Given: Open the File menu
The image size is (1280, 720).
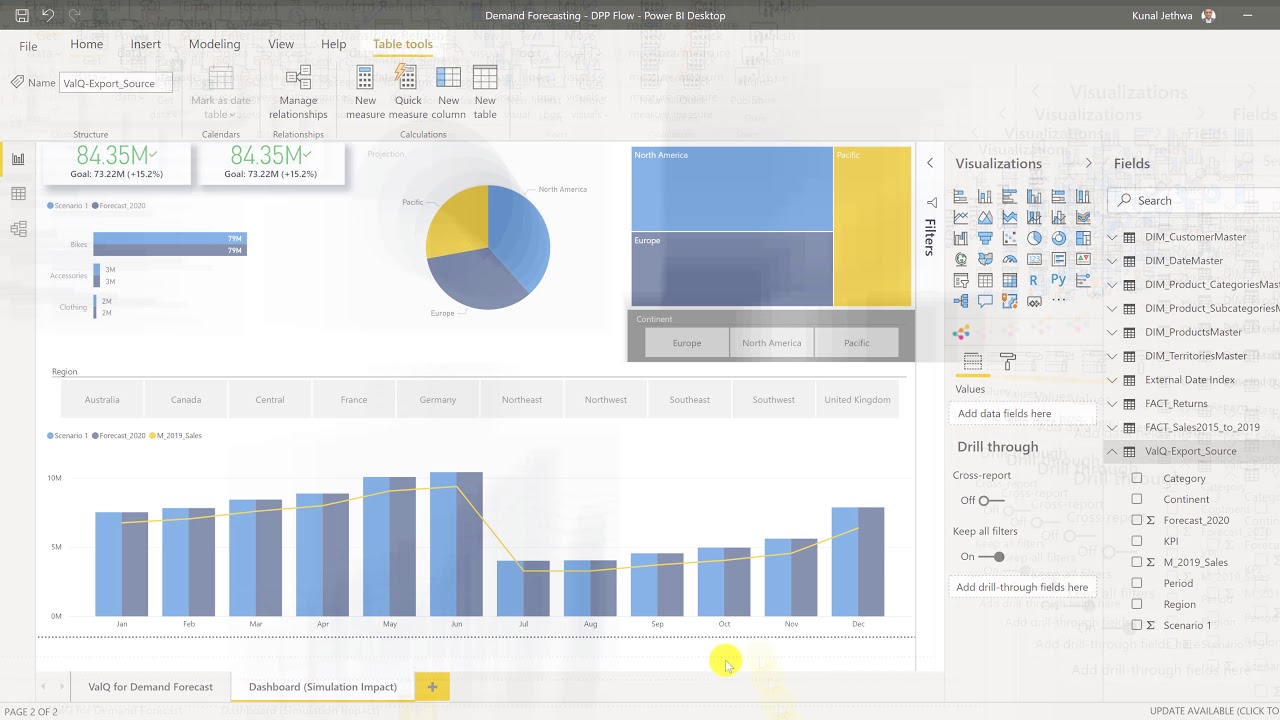Looking at the screenshot, I should click(x=28, y=46).
